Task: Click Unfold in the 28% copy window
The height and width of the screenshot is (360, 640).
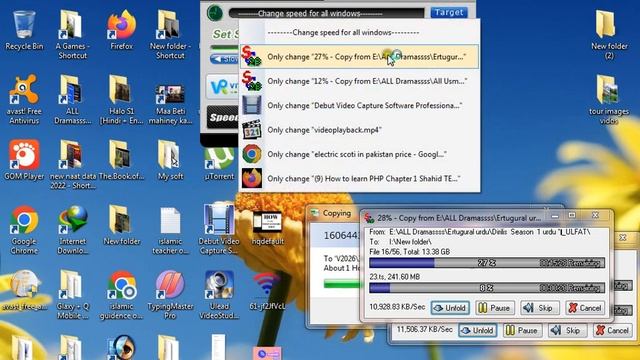Action: click(x=451, y=308)
